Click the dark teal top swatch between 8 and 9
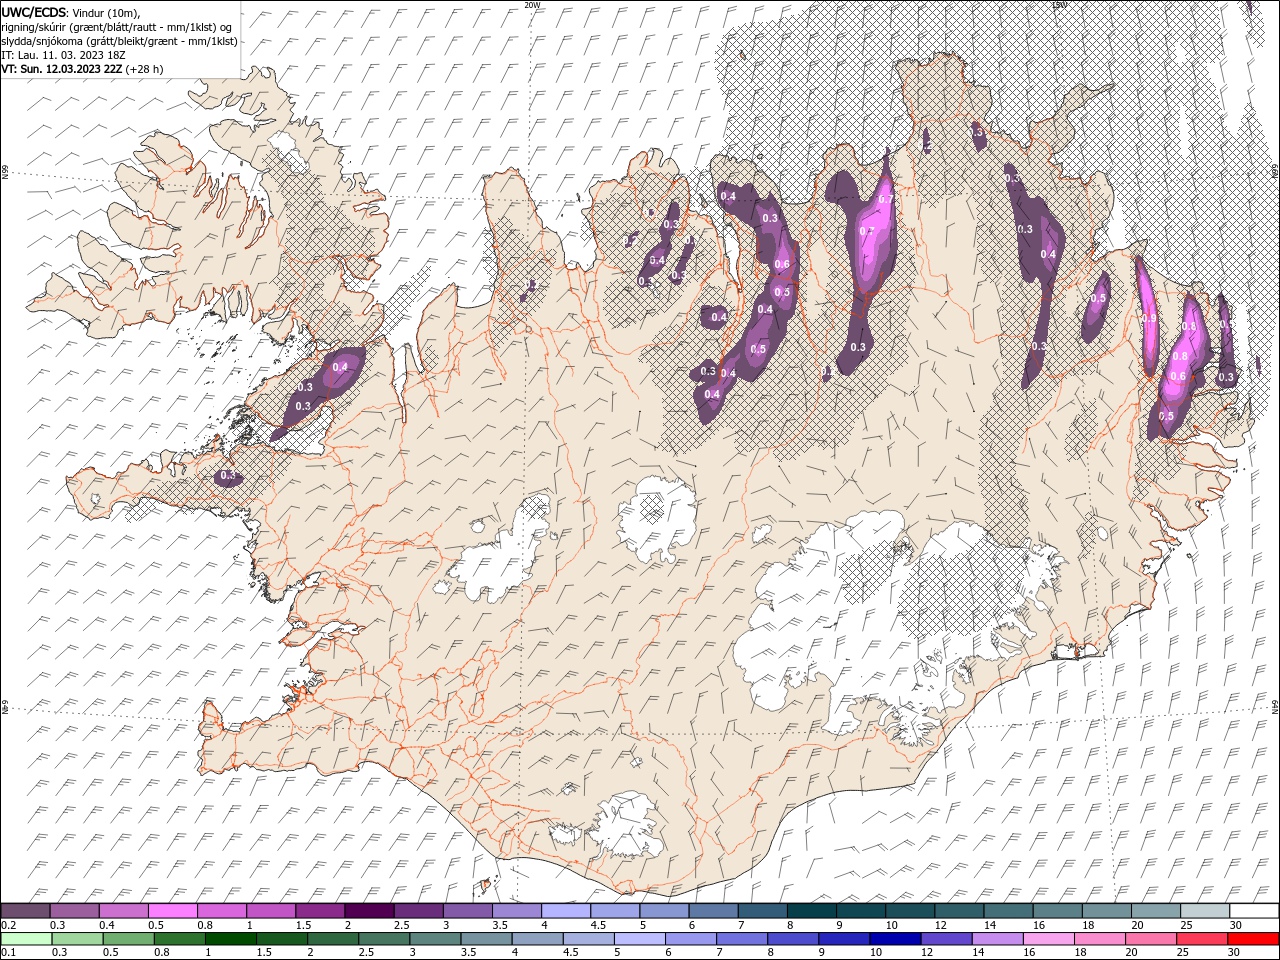This screenshot has width=1280, height=960. click(810, 911)
